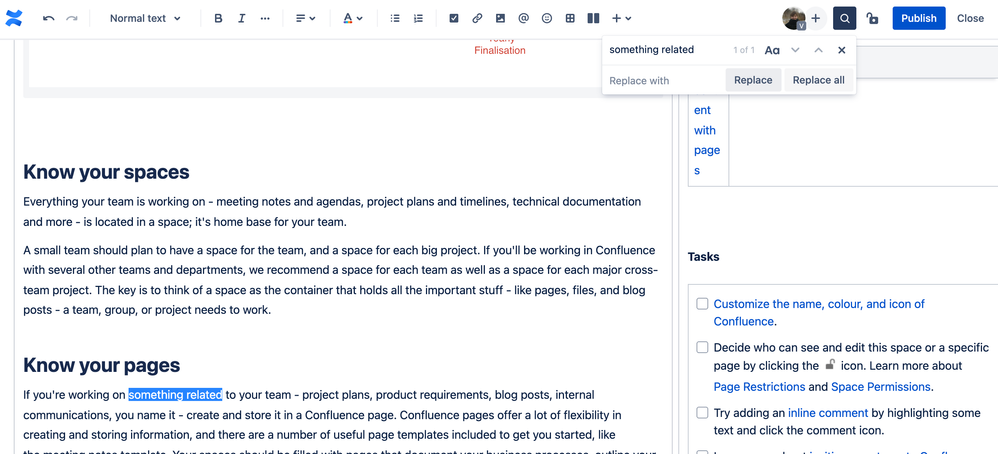
Task: Go to previous search match
Action: point(819,50)
